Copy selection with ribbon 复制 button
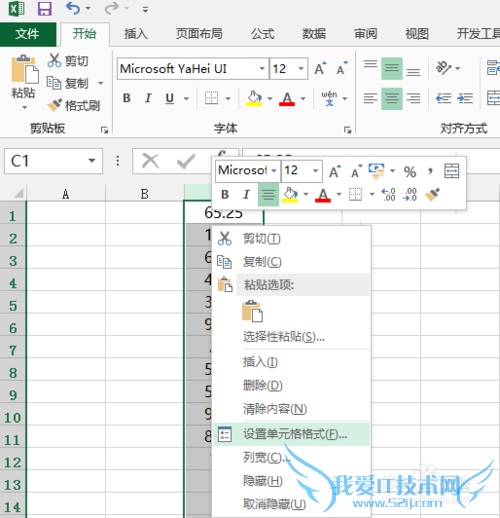This screenshot has height=518, width=500. tap(68, 83)
